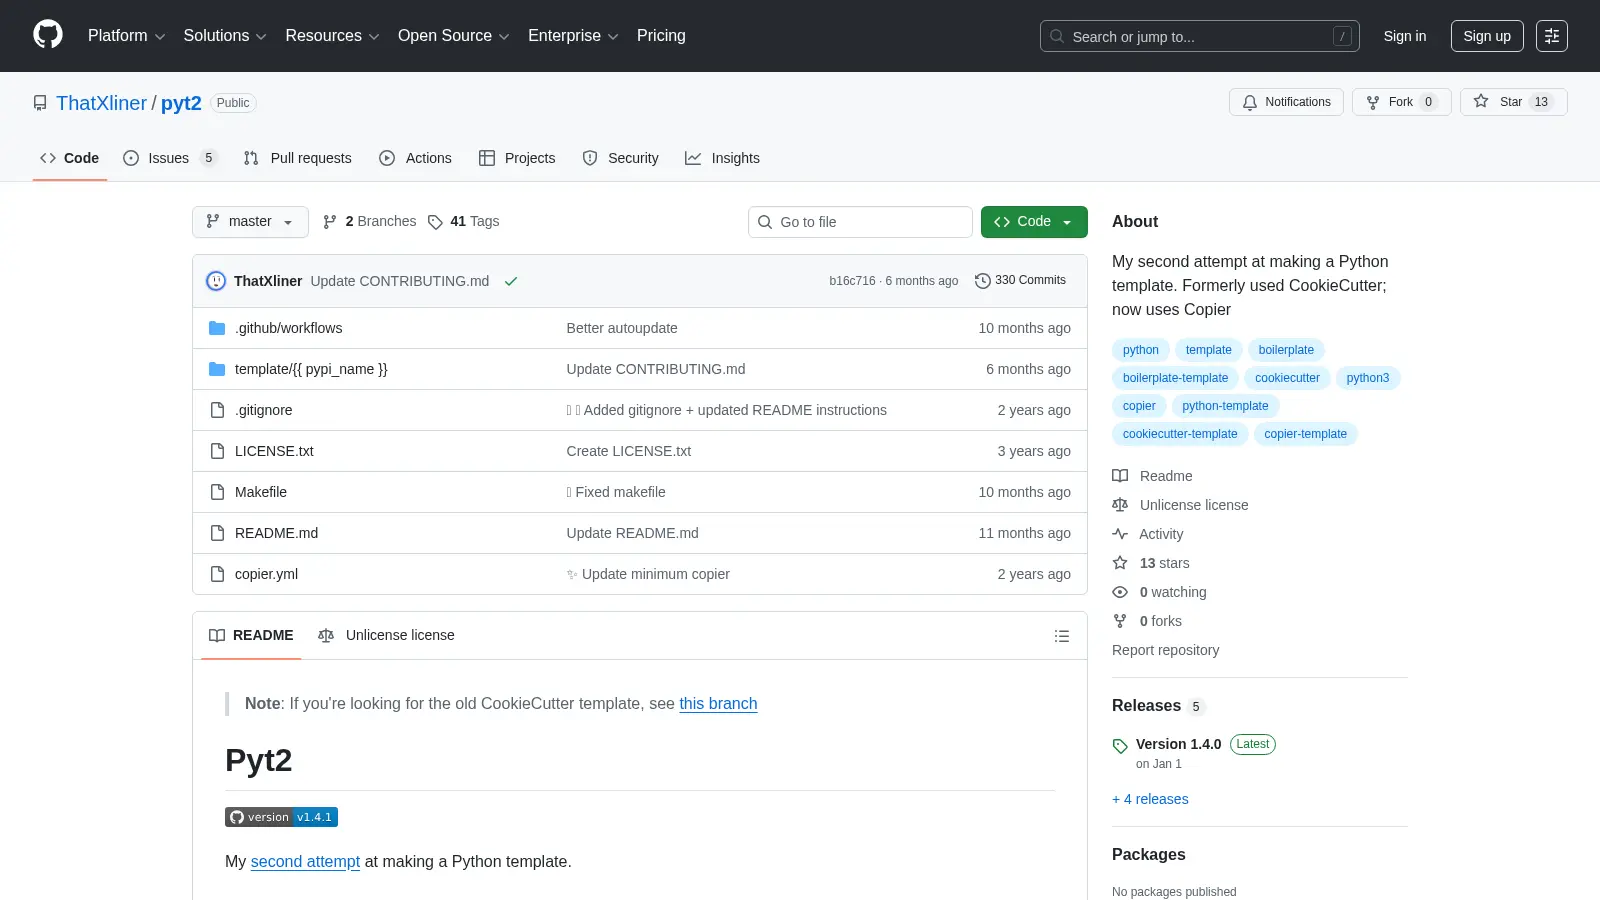The width and height of the screenshot is (1600, 900).
Task: Open the 330 Commits history
Action: point(1021,281)
